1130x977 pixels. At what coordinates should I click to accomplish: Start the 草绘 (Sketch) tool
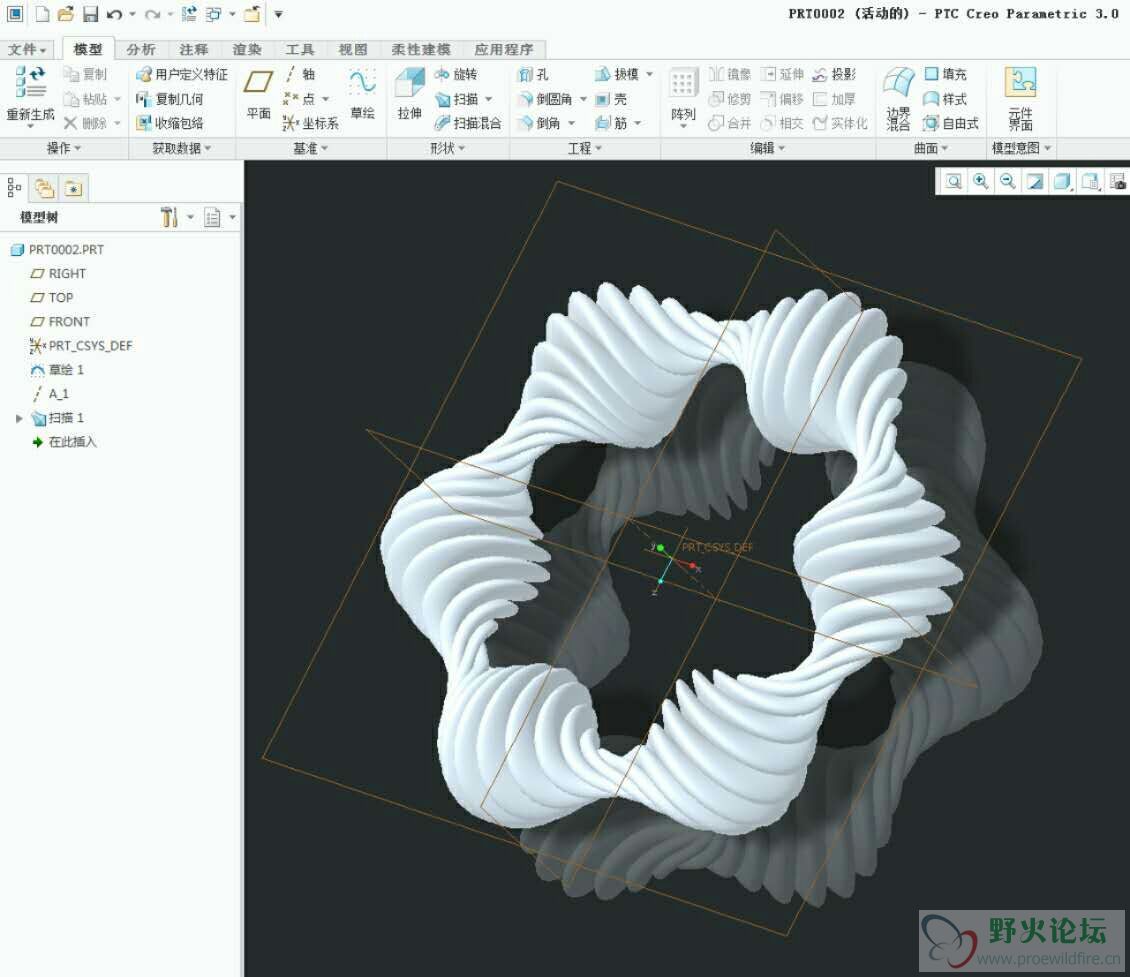pyautogui.click(x=362, y=94)
